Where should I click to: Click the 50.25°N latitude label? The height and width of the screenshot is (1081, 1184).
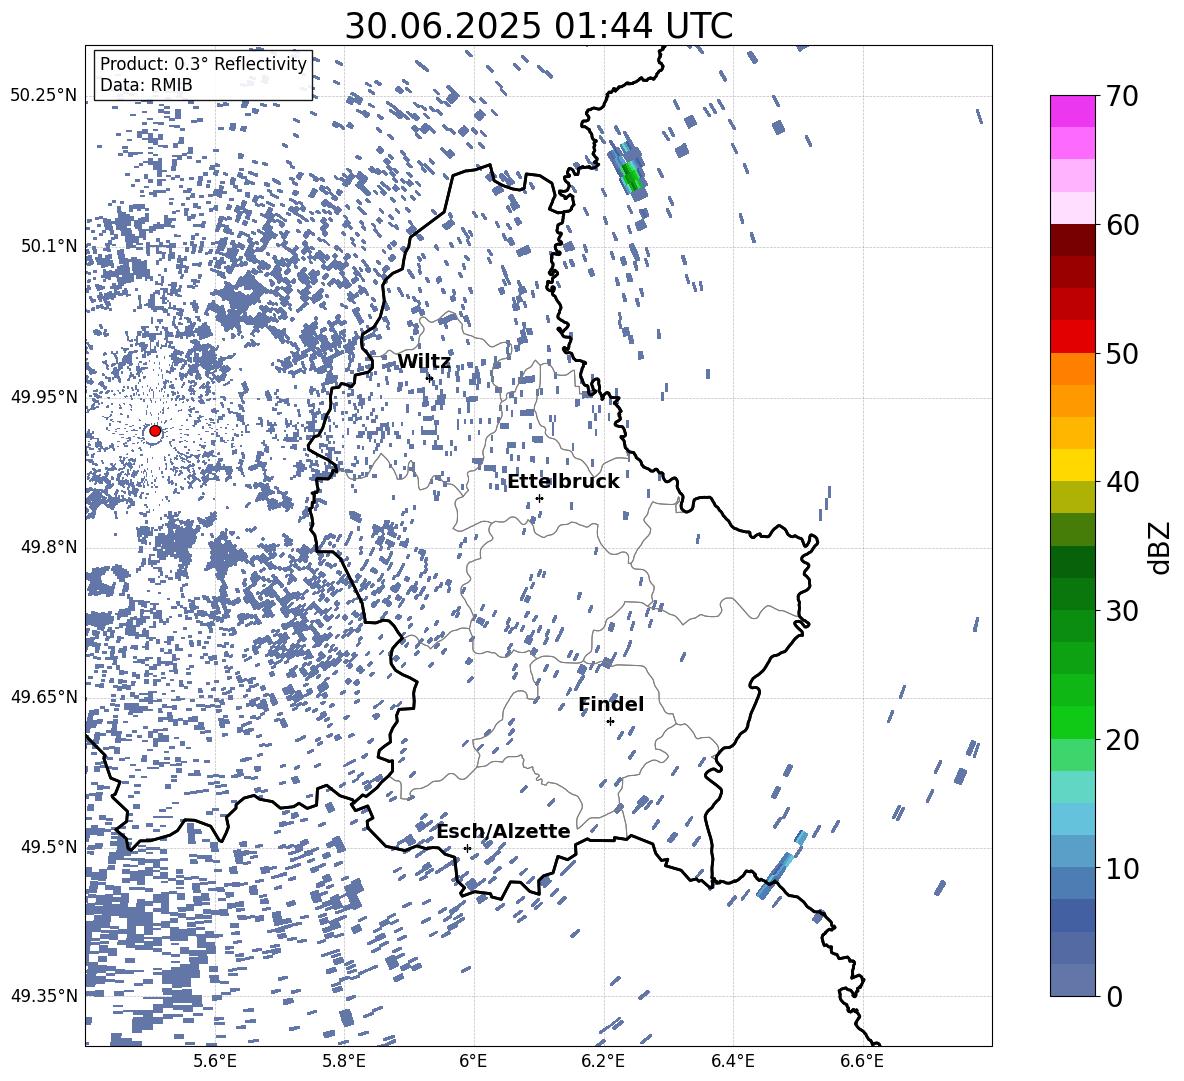(x=44, y=96)
